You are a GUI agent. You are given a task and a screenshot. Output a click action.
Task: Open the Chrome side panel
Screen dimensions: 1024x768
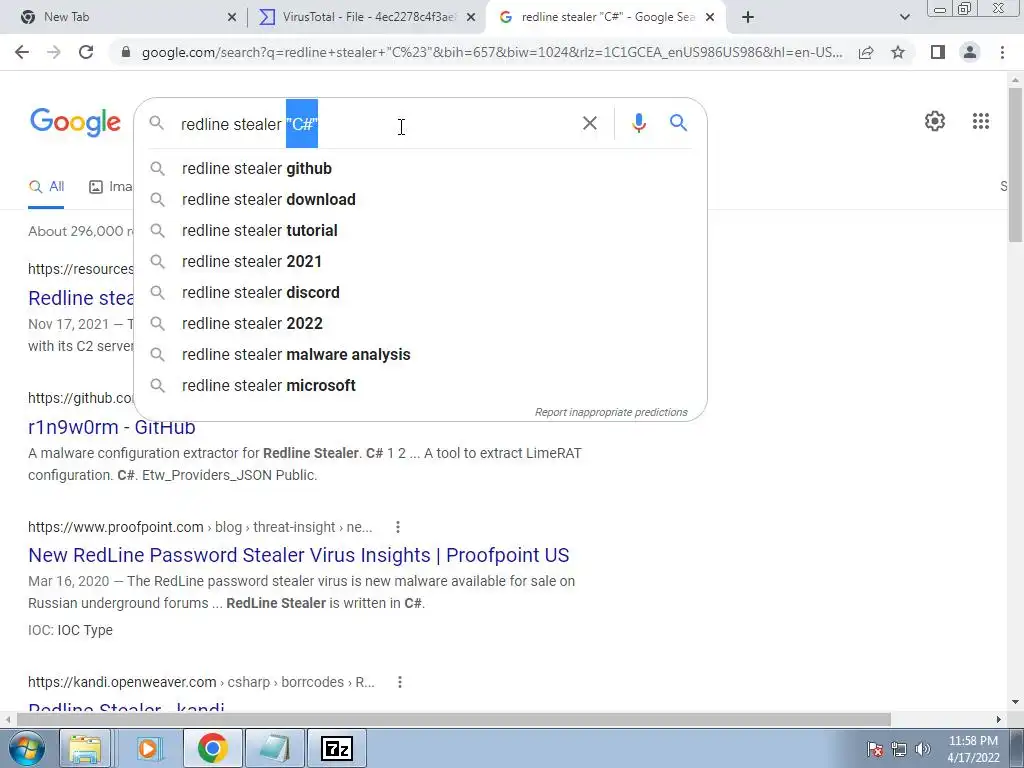938,52
